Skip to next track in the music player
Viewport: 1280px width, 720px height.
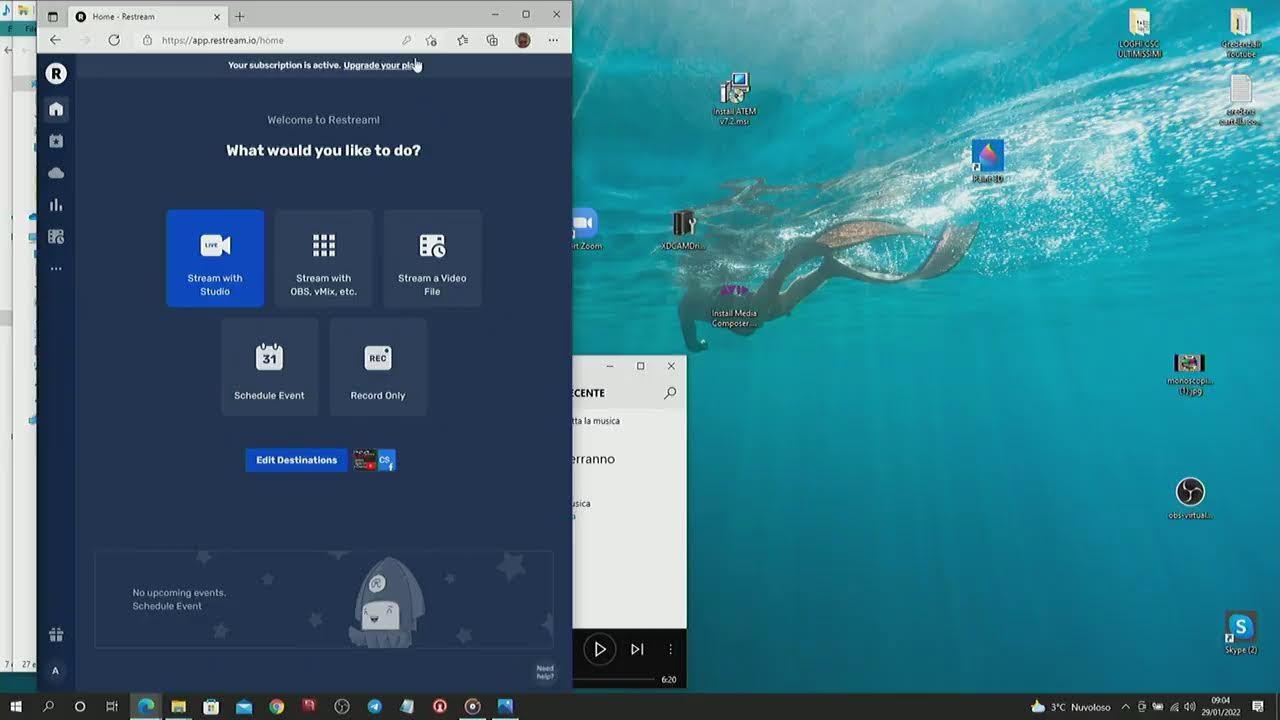click(x=637, y=649)
